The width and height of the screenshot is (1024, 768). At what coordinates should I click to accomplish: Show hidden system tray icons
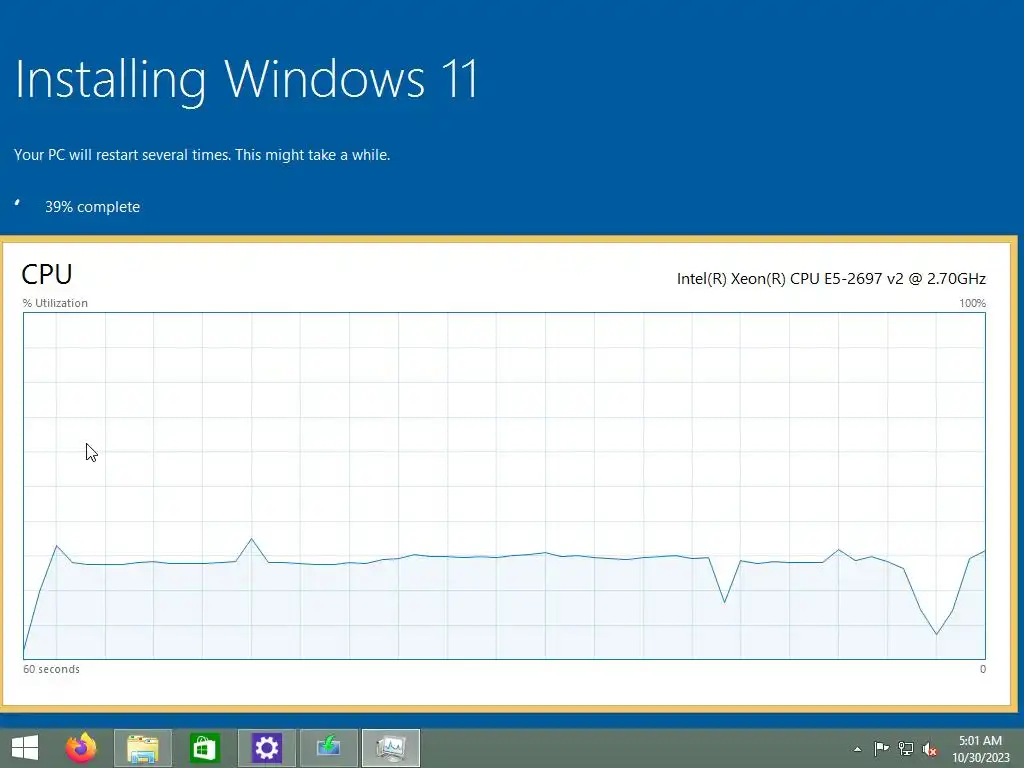857,749
